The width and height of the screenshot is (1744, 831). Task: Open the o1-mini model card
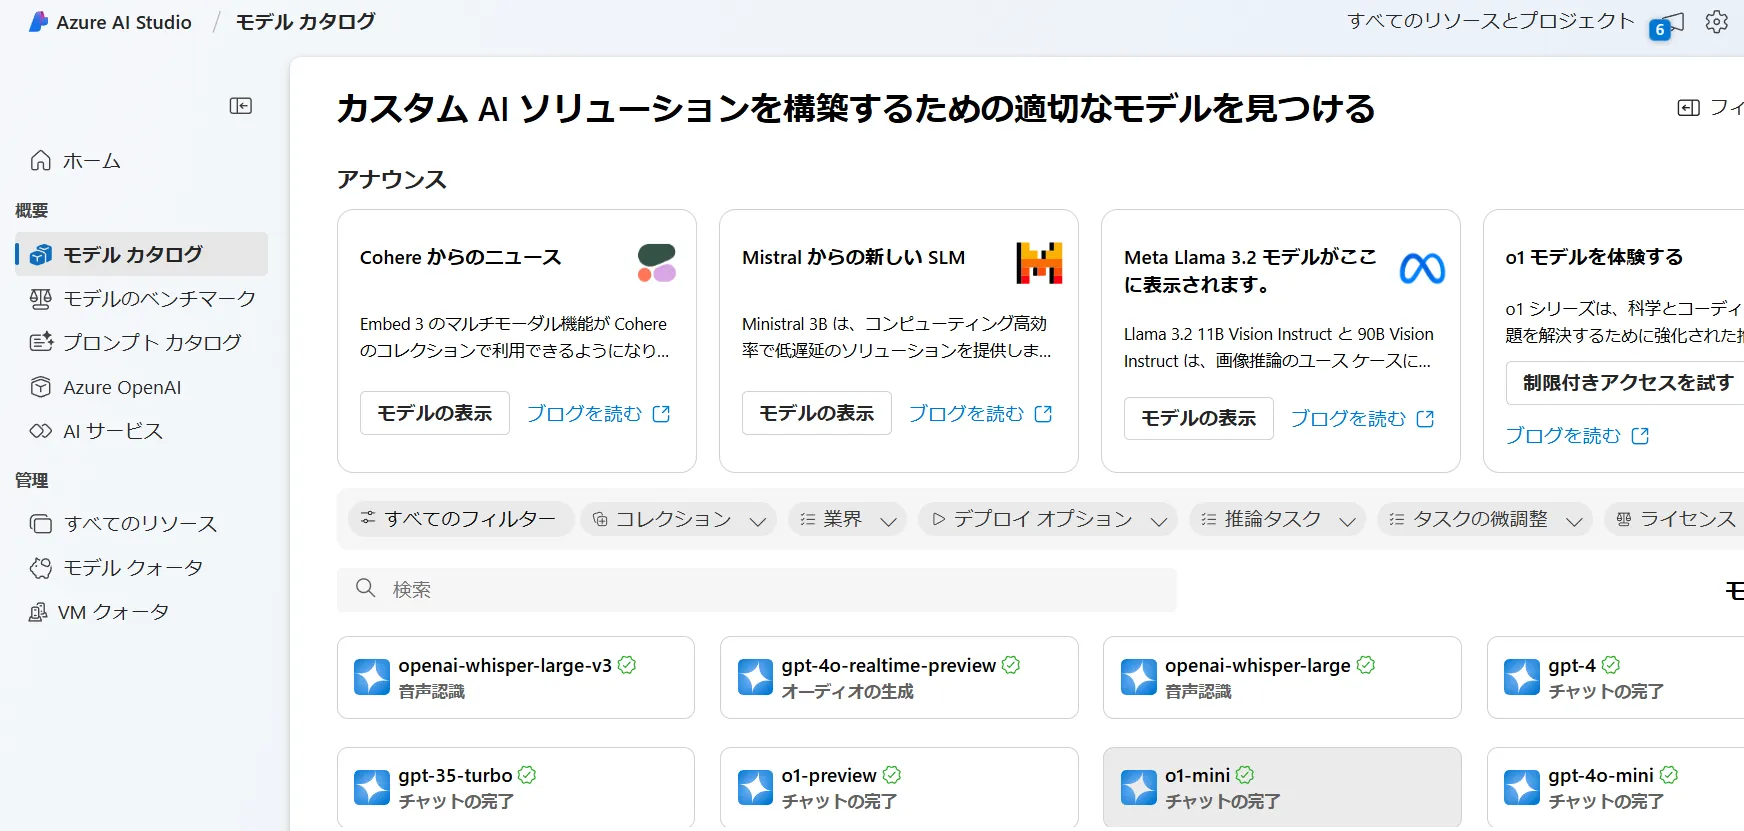coord(1282,787)
